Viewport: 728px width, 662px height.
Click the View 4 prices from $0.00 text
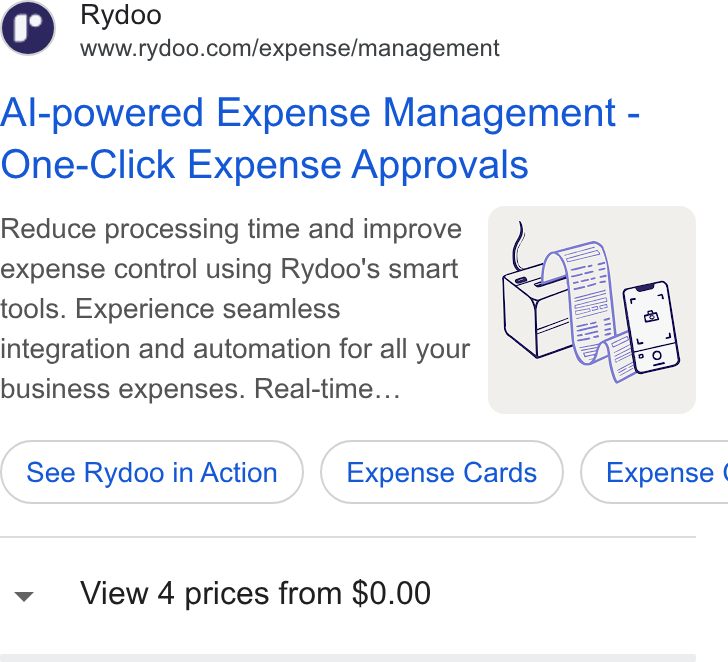[255, 593]
